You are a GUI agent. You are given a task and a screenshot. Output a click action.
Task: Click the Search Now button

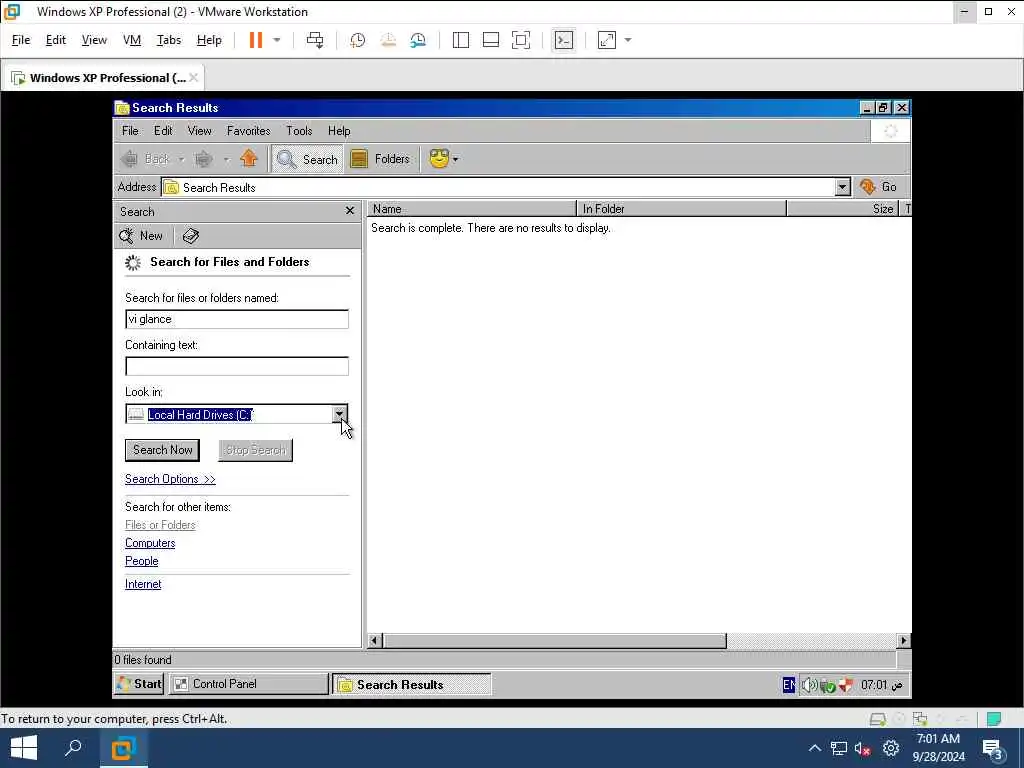click(x=163, y=449)
